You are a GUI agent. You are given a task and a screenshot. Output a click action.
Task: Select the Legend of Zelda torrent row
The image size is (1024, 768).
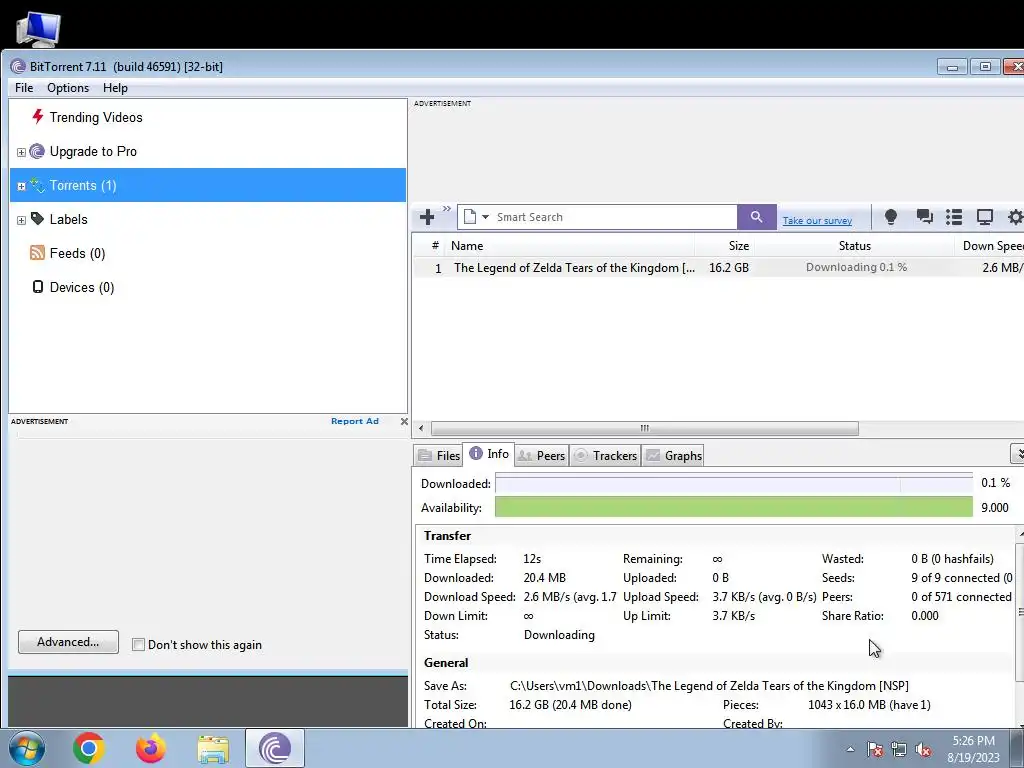(x=718, y=267)
